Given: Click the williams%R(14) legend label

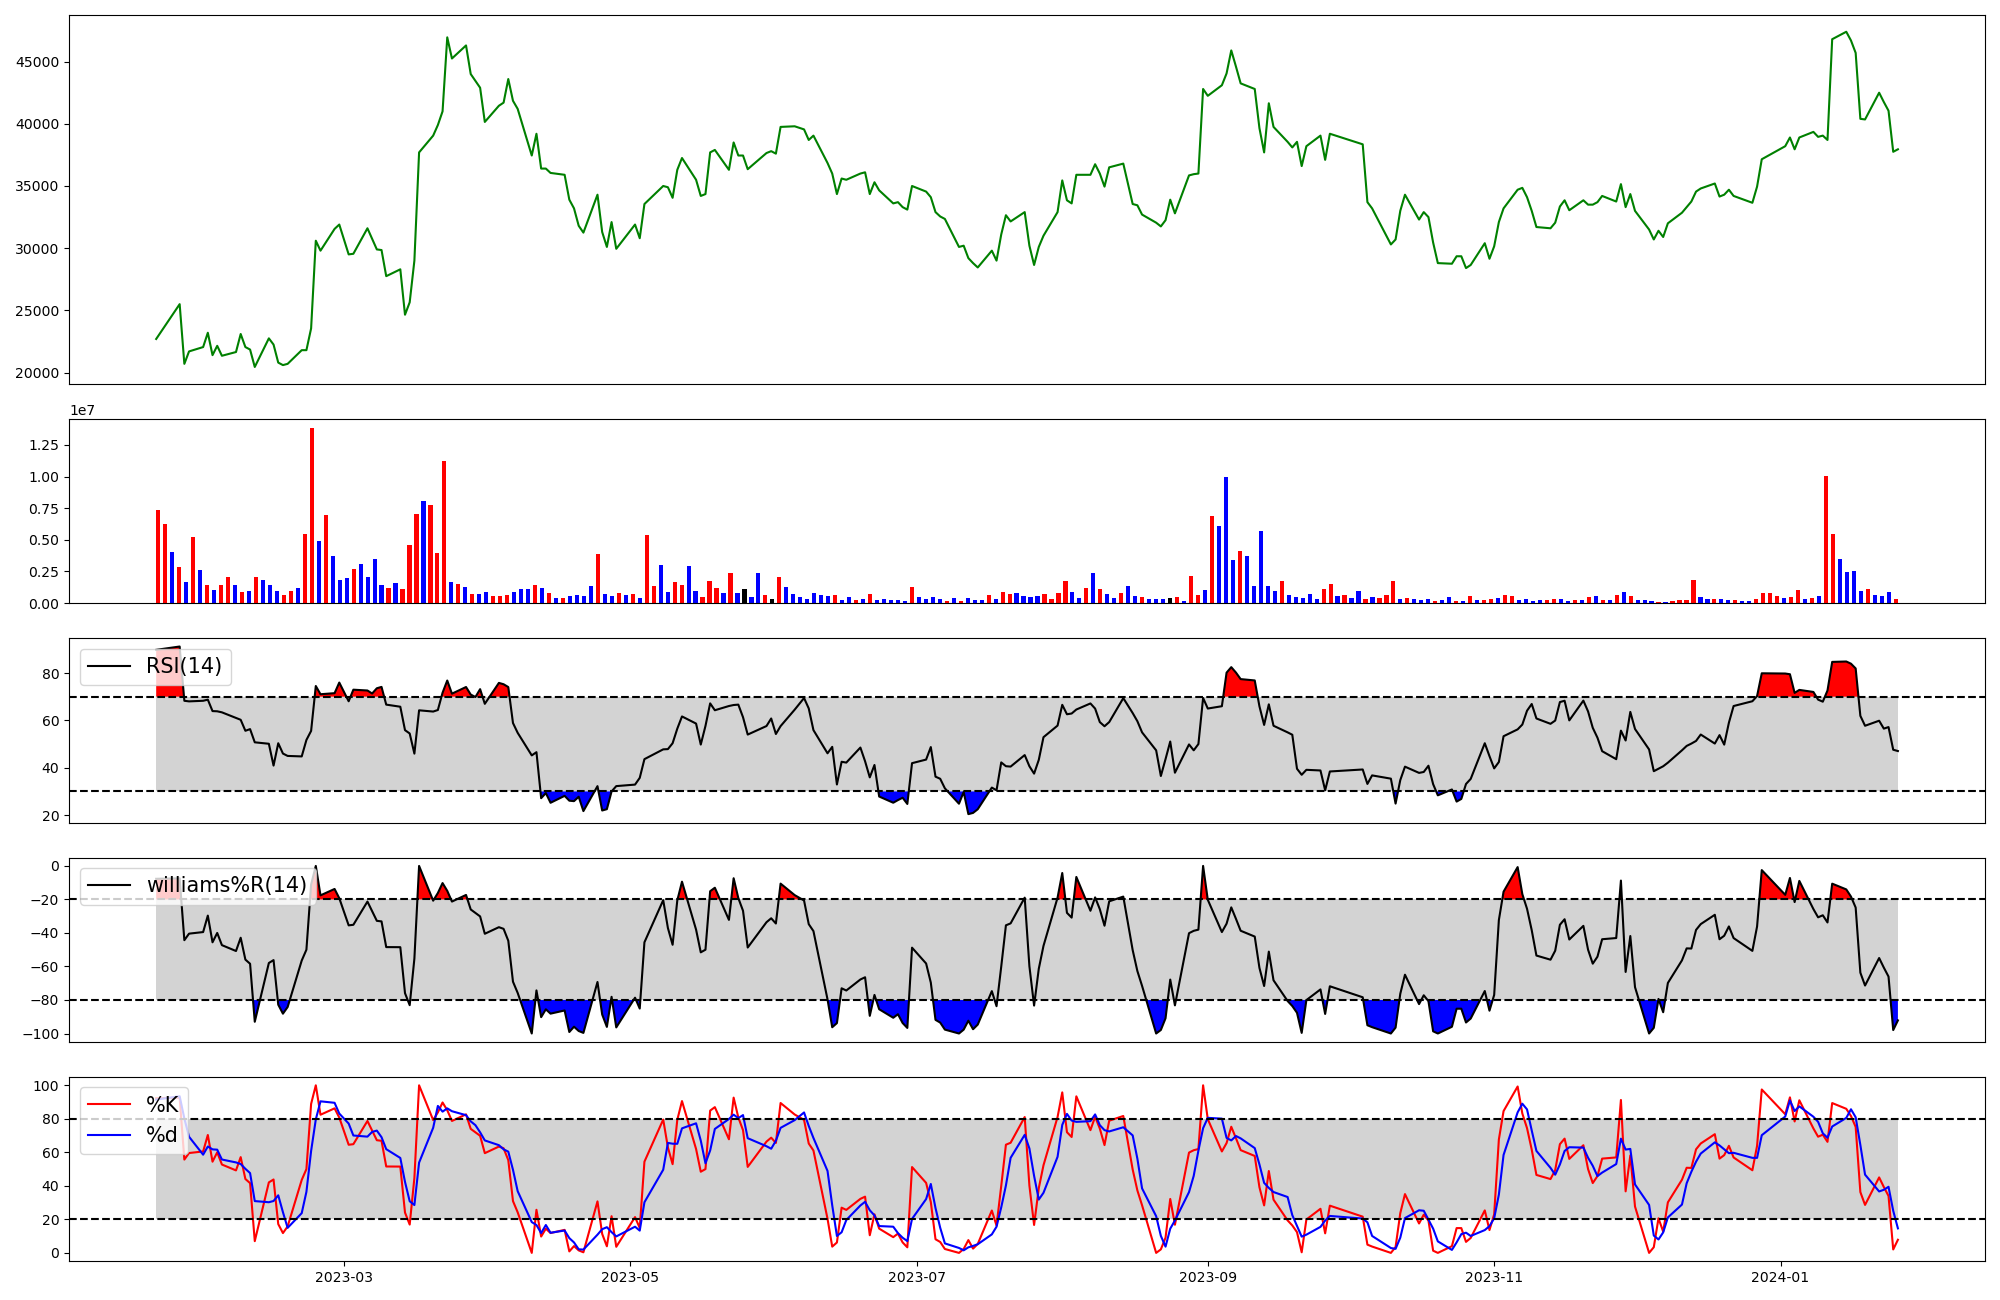Looking at the screenshot, I should (x=227, y=885).
